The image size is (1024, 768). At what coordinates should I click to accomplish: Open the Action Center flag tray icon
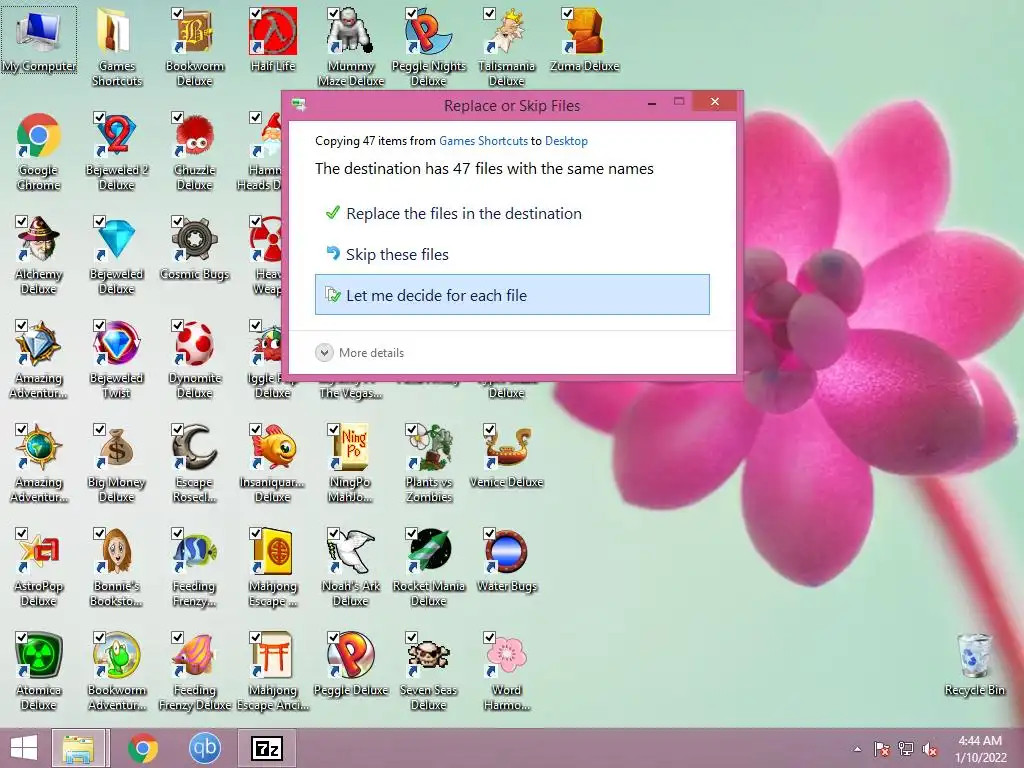881,749
